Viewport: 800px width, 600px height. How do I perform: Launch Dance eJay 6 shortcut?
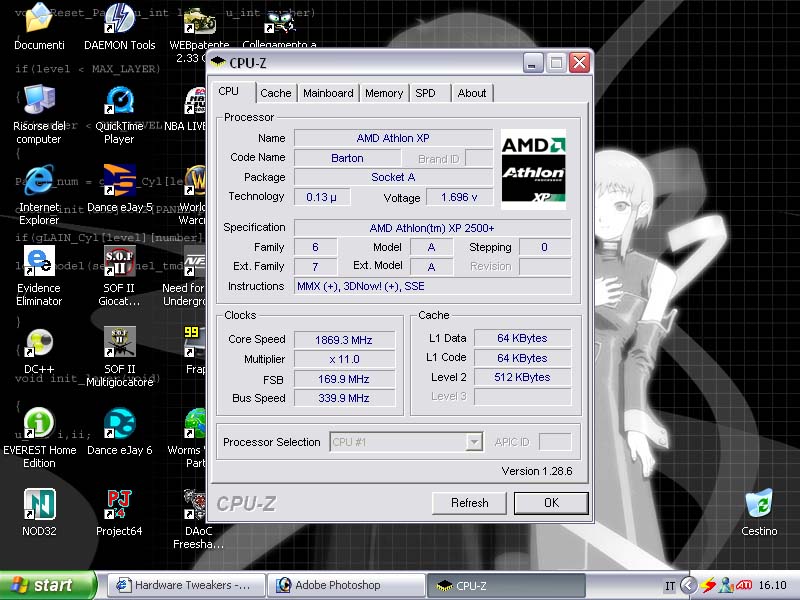[x=119, y=423]
